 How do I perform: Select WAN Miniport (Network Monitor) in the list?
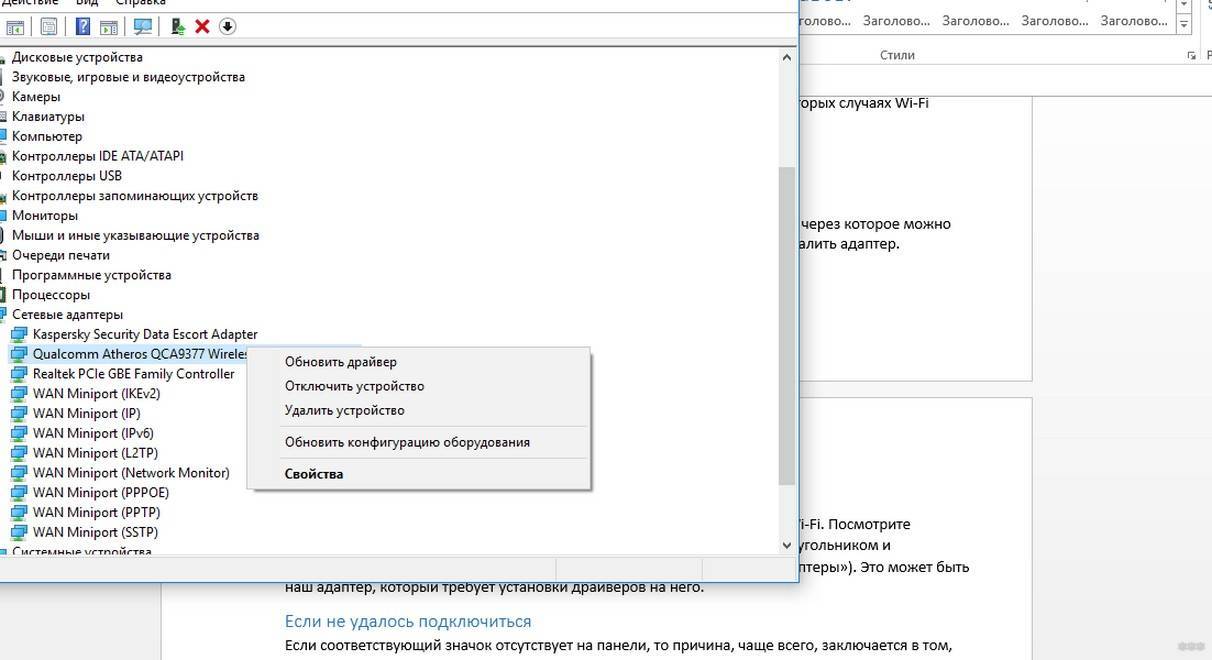click(131, 473)
